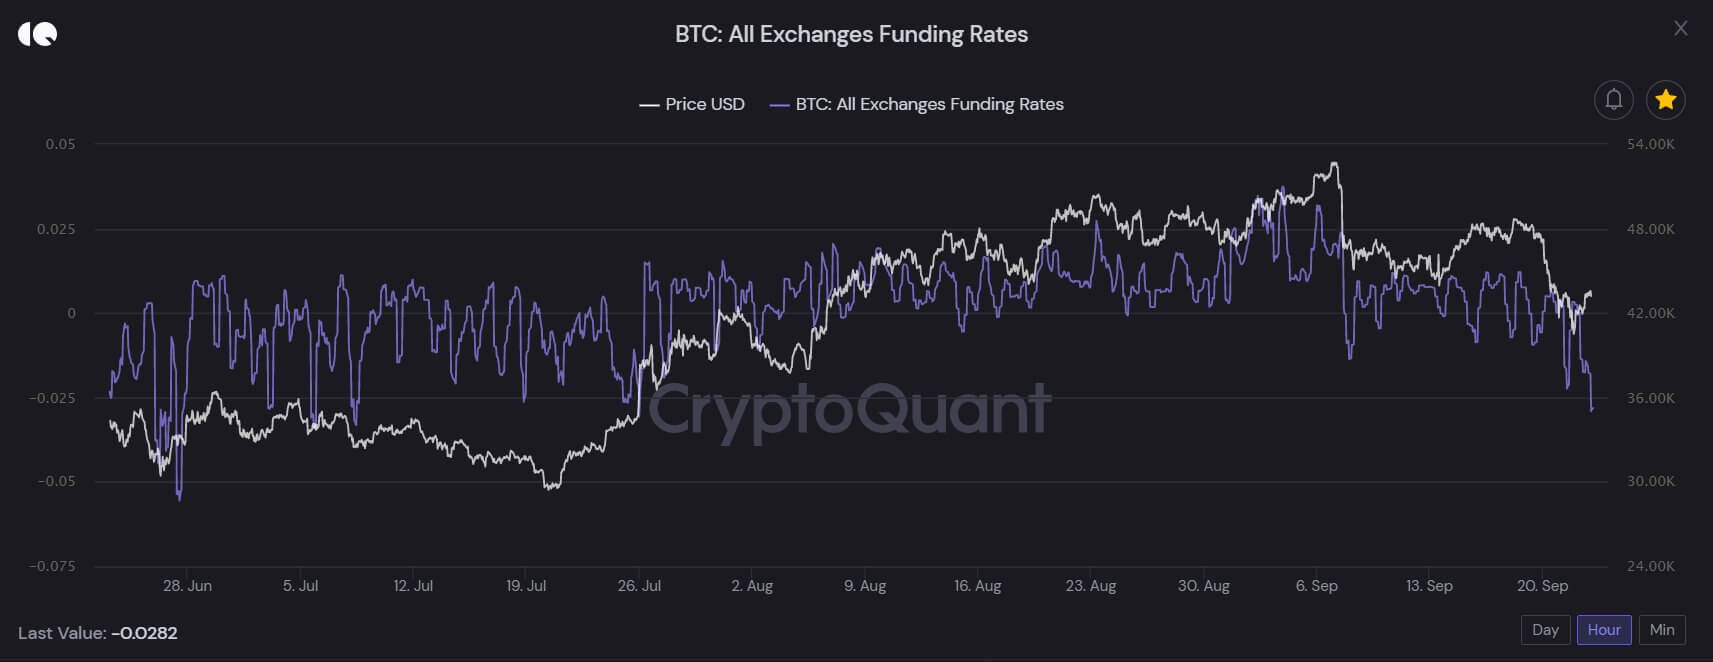Click the 54.00K right axis value
Screen dimensions: 1713x662
pyautogui.click(x=1650, y=143)
